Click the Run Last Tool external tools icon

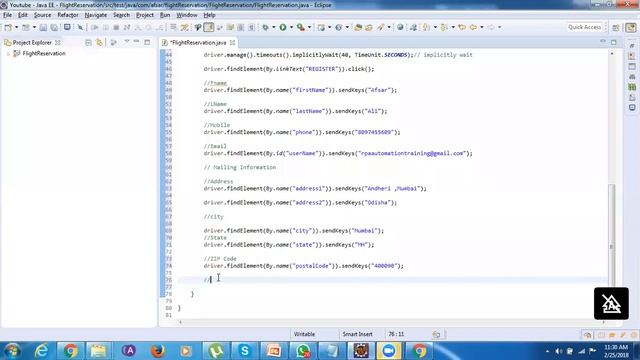pos(301,27)
